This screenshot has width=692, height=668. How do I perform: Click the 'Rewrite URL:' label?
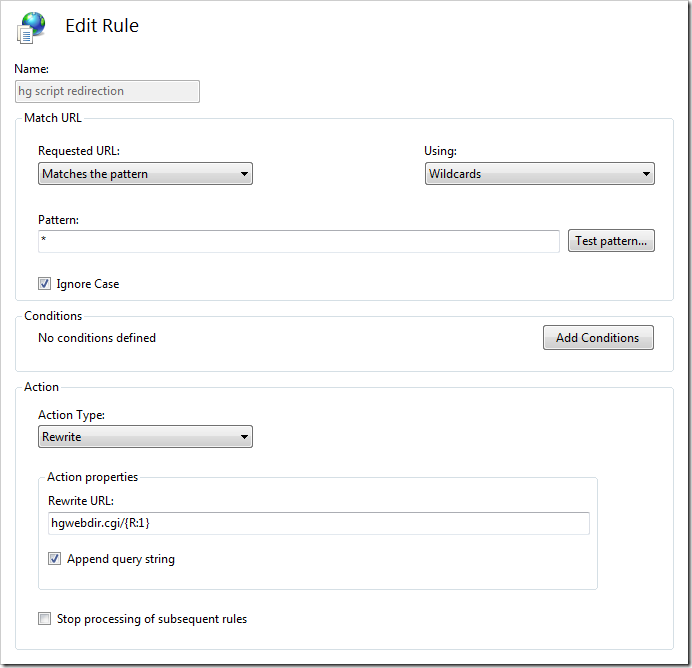[x=81, y=501]
